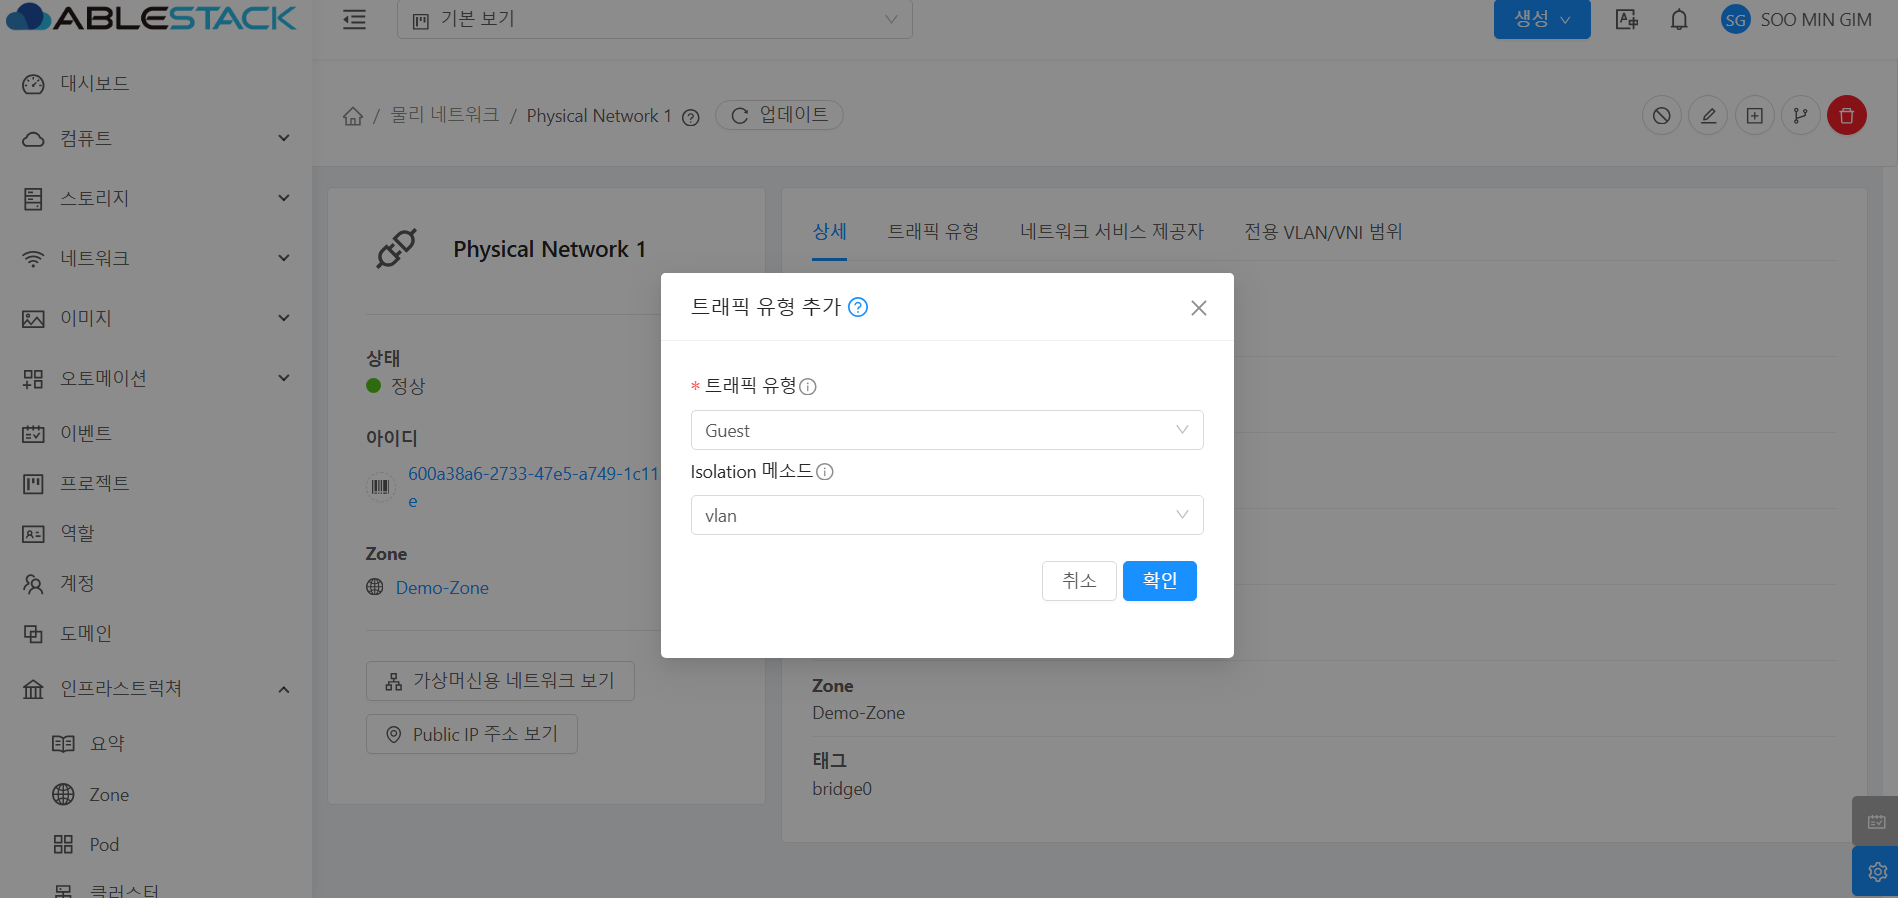Image resolution: width=1898 pixels, height=898 pixels.
Task: Click the edit pencil icon
Action: click(x=1708, y=116)
